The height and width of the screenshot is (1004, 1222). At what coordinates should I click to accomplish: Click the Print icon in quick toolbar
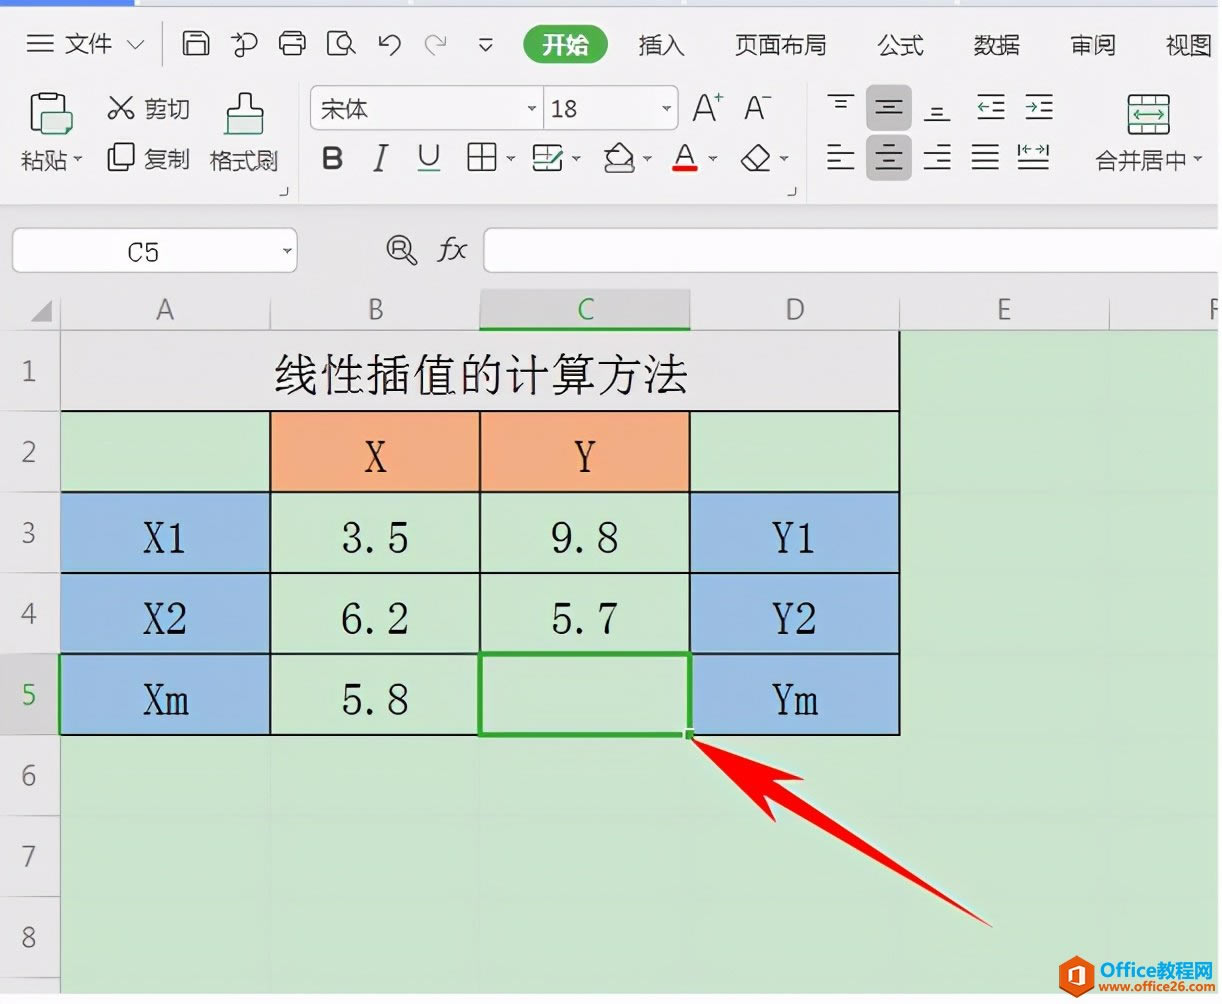pyautogui.click(x=292, y=44)
